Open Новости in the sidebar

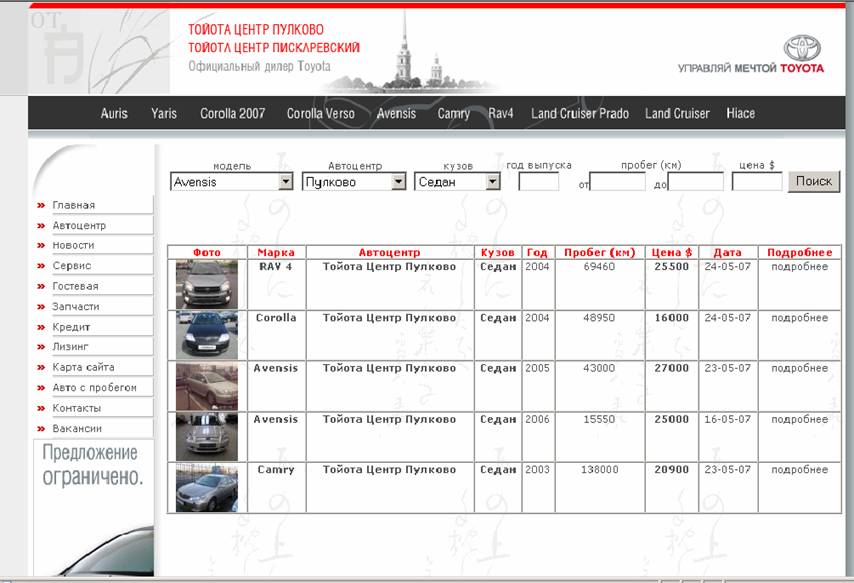[x=73, y=246]
